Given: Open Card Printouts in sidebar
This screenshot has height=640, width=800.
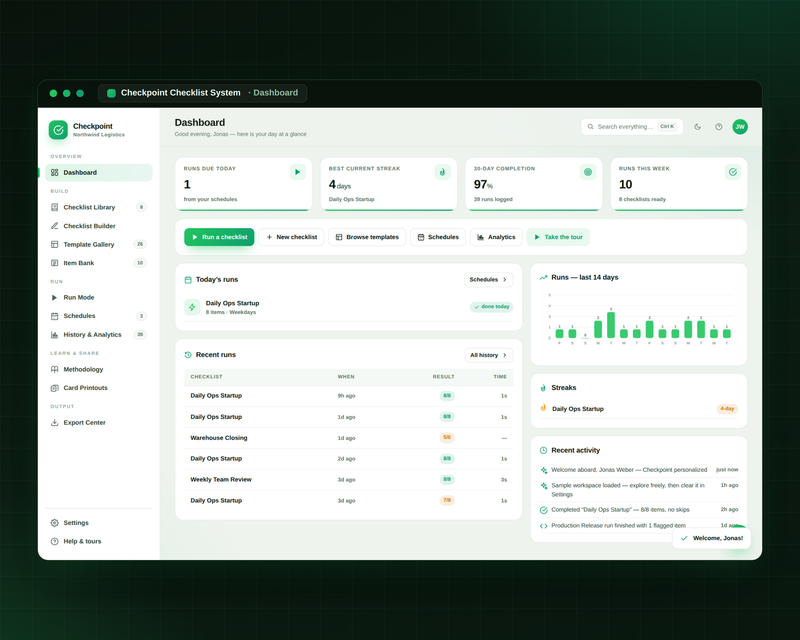Looking at the screenshot, I should 98,388.
